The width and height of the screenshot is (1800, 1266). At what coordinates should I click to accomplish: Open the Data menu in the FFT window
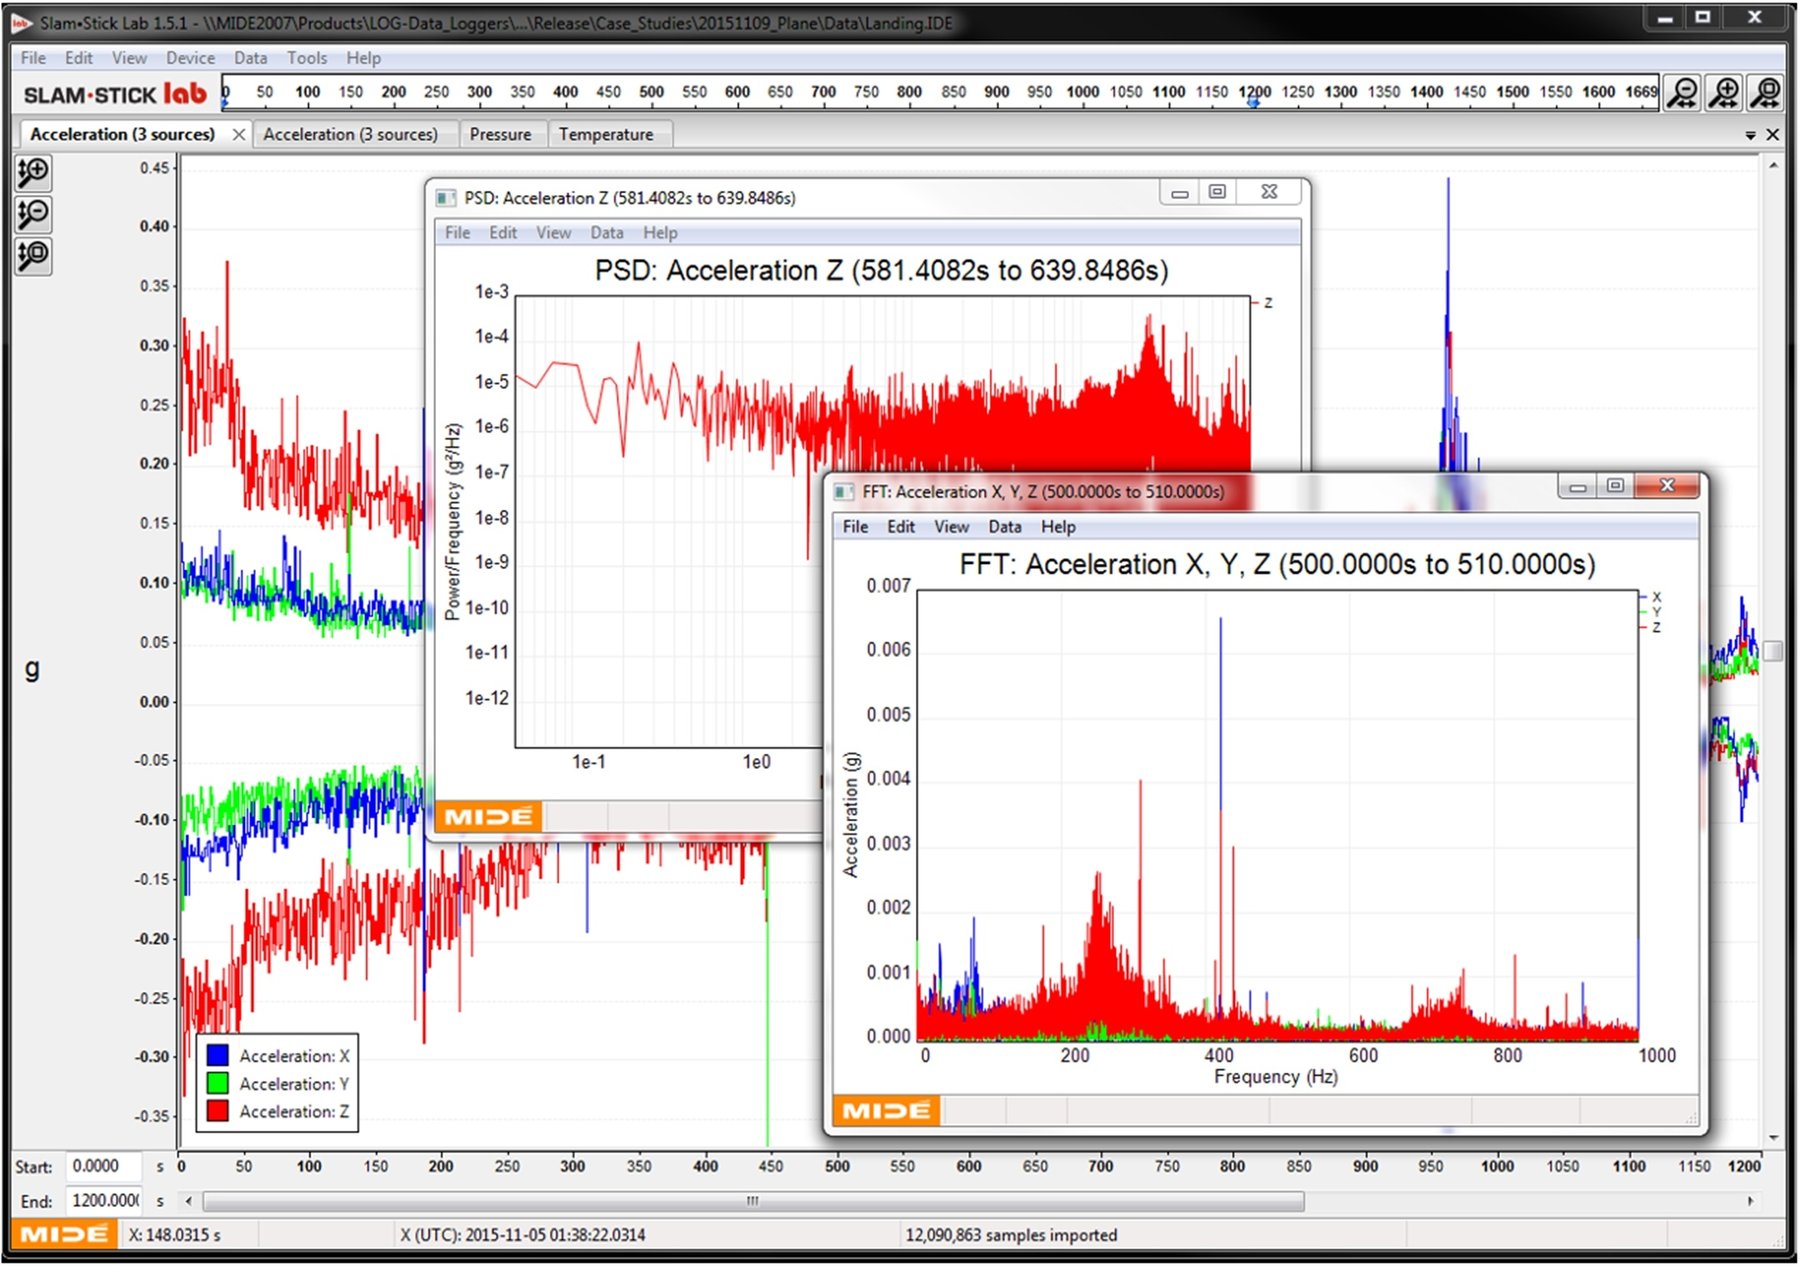(x=1005, y=527)
